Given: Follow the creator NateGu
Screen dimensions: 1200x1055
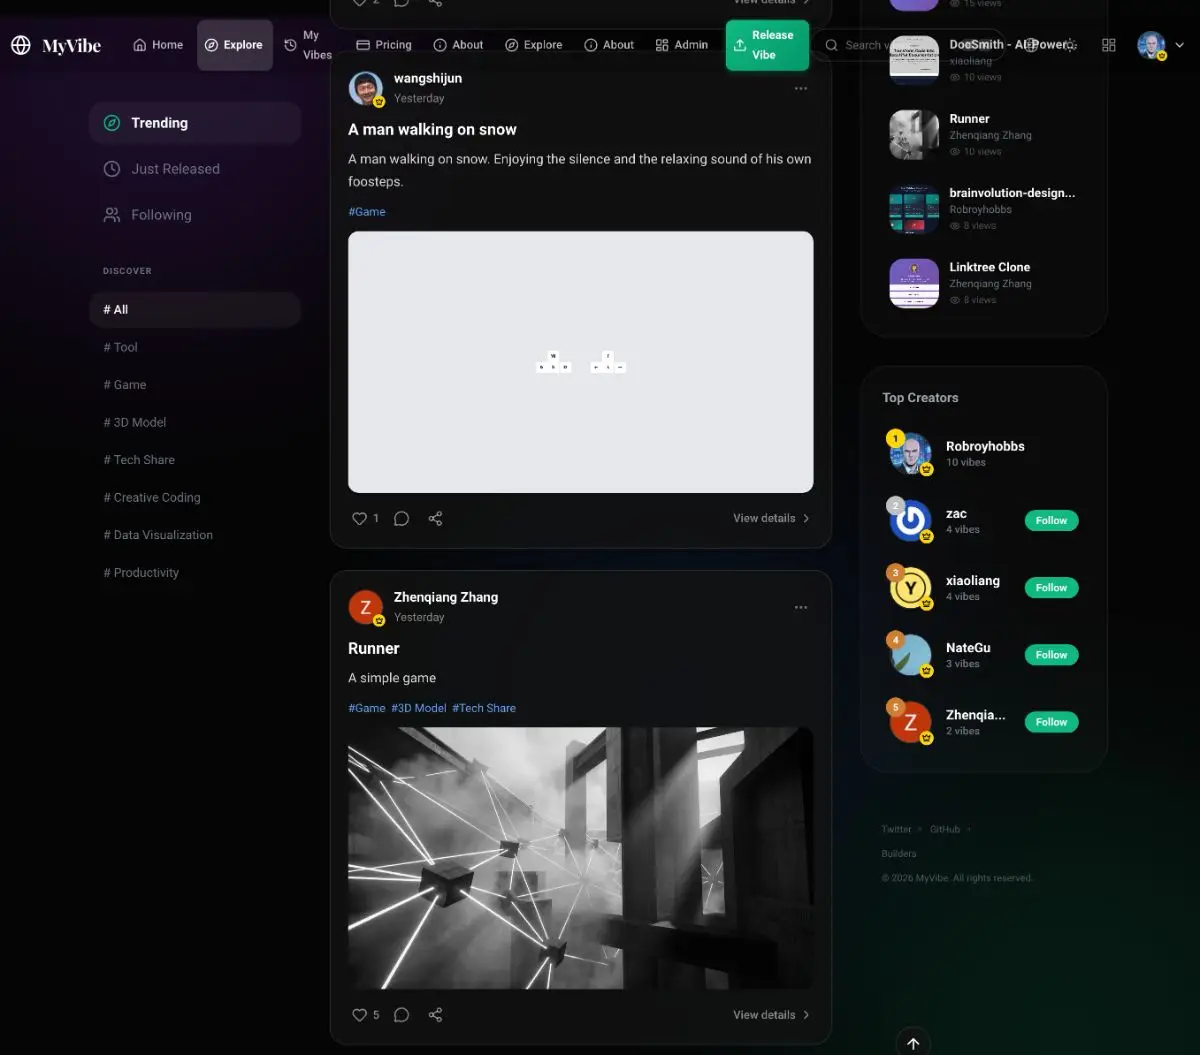Looking at the screenshot, I should (1051, 654).
